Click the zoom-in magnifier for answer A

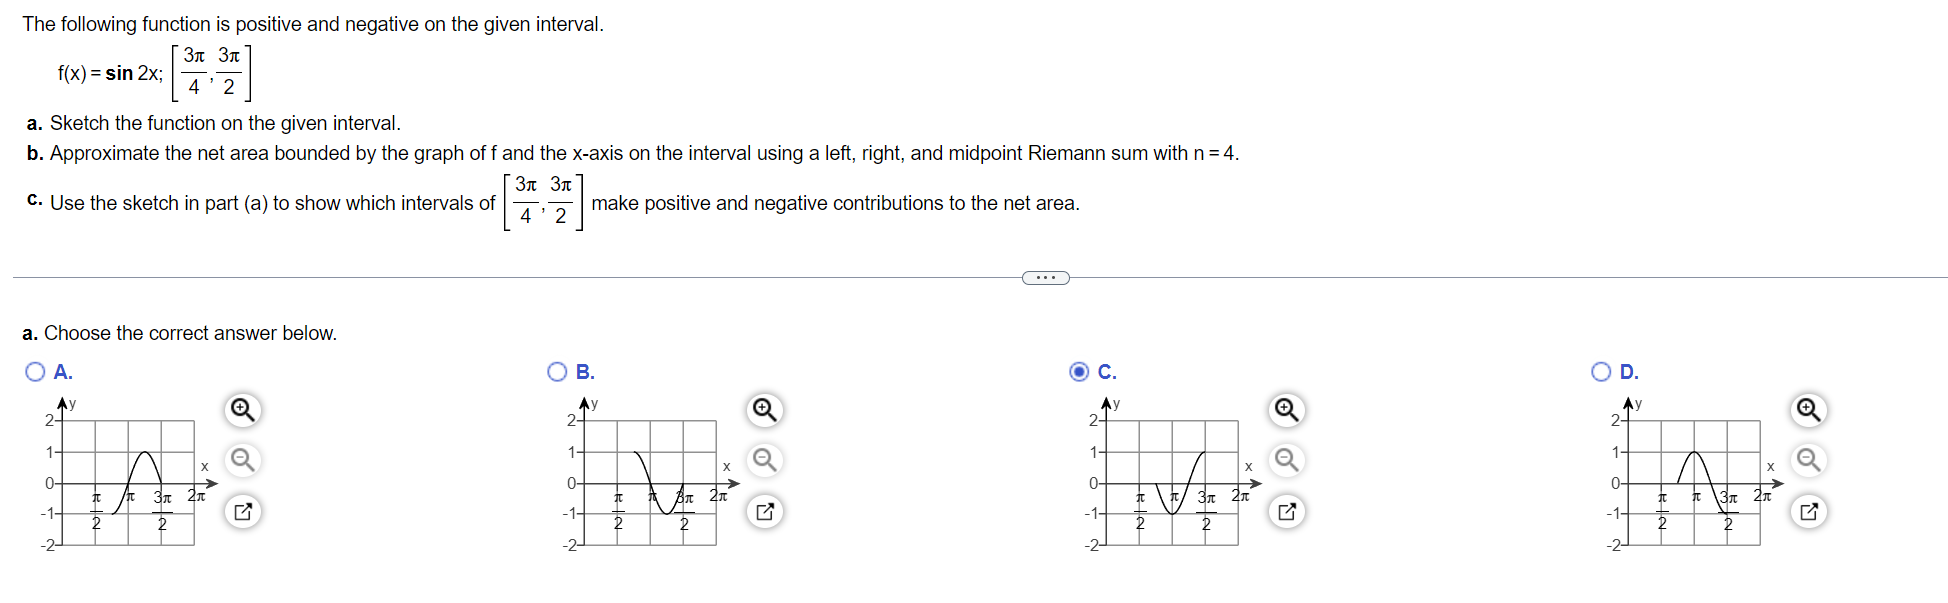click(241, 410)
